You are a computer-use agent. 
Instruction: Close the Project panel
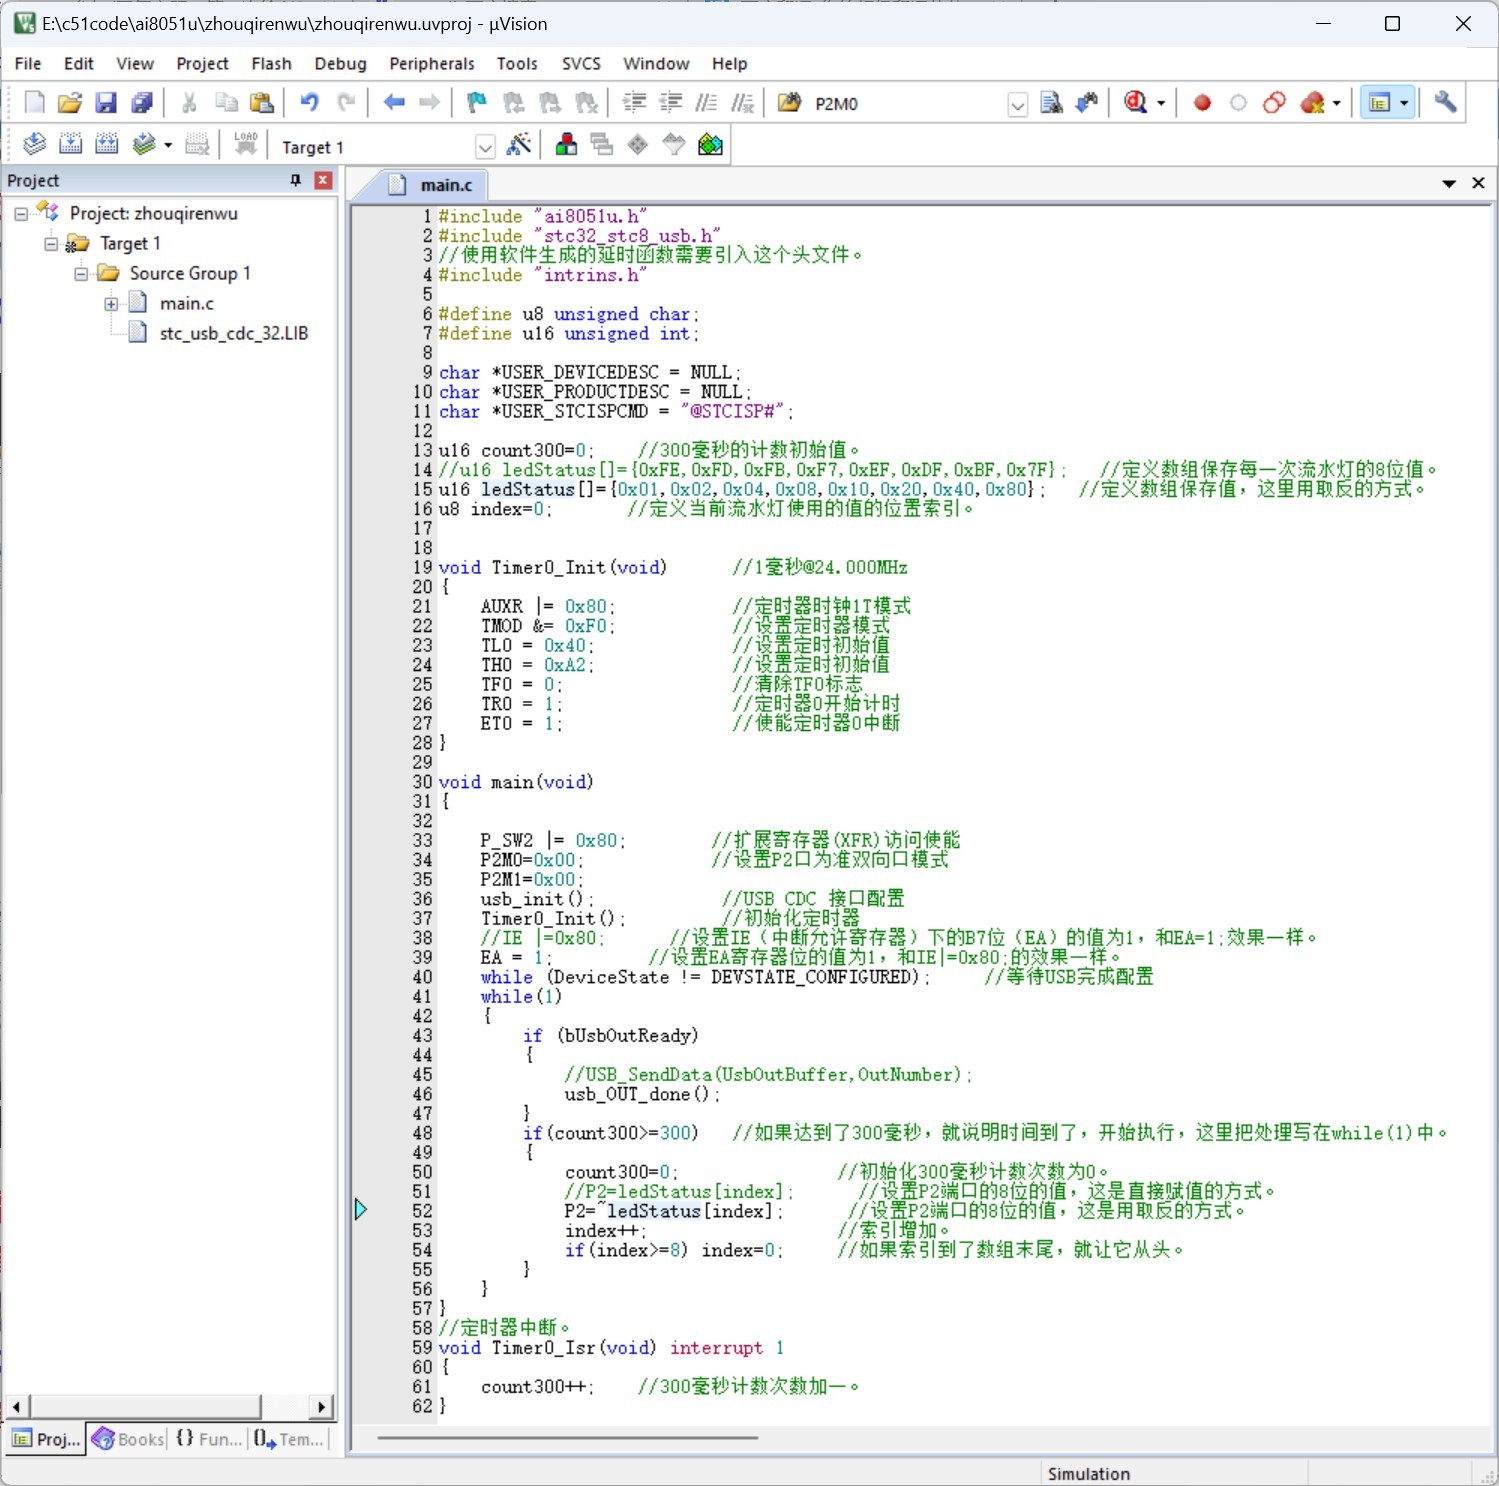pos(323,180)
